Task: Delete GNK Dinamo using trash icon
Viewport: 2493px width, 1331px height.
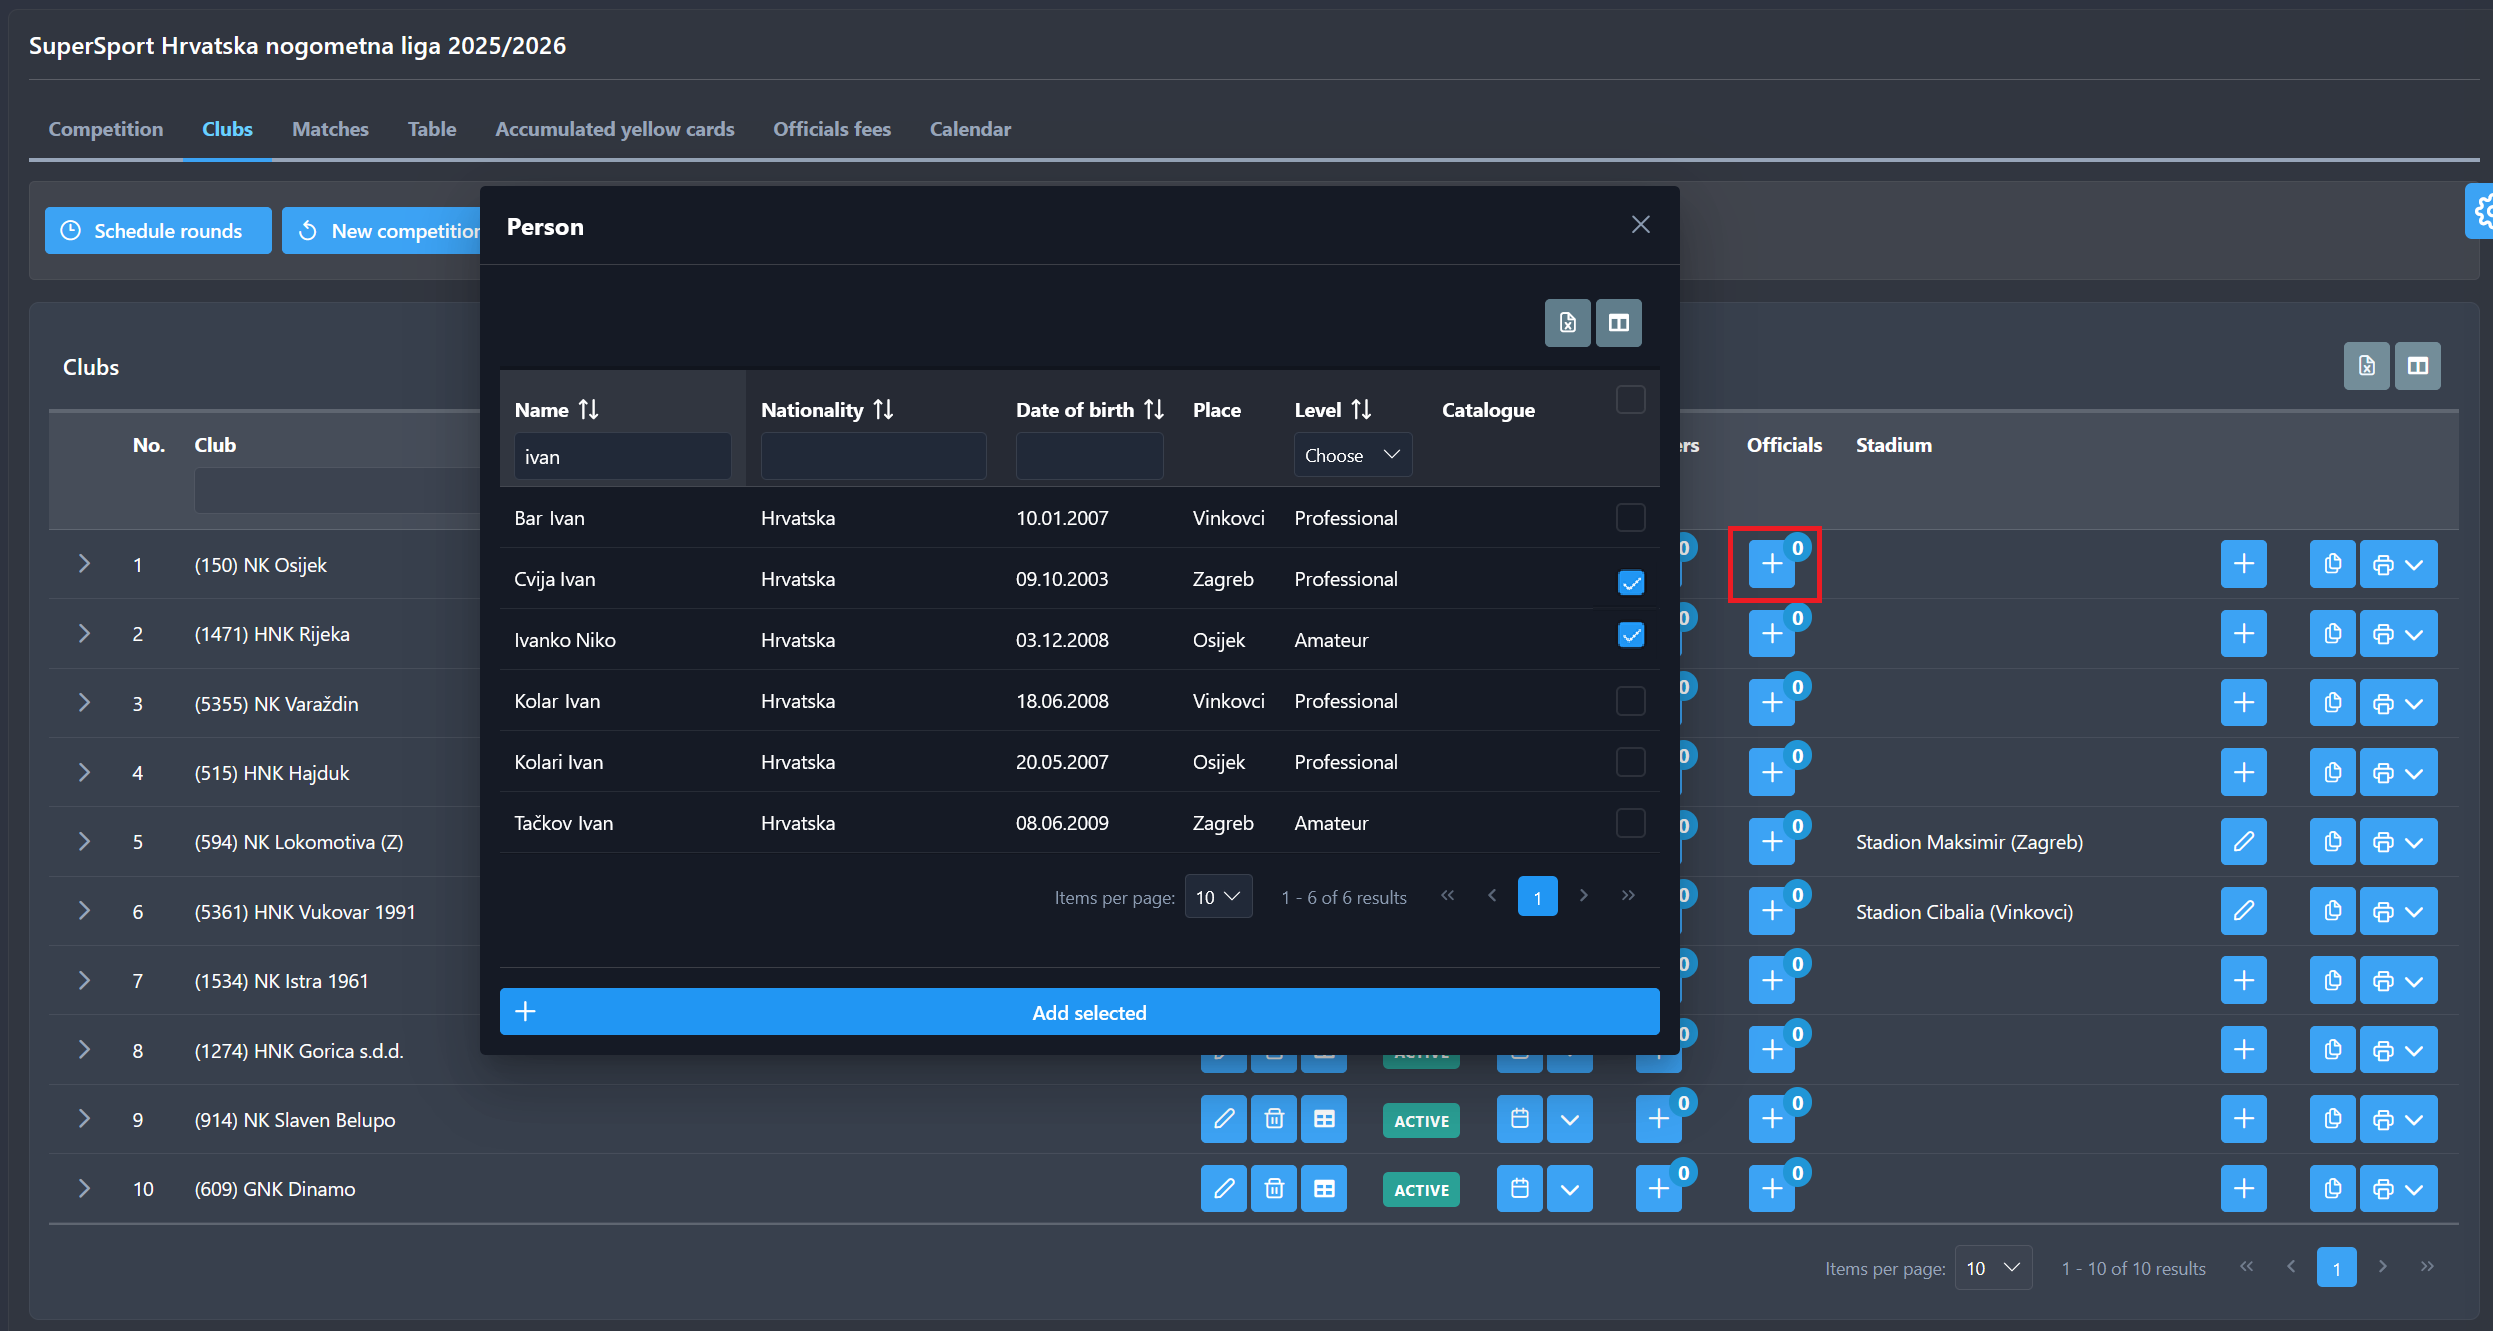Action: pyautogui.click(x=1273, y=1188)
